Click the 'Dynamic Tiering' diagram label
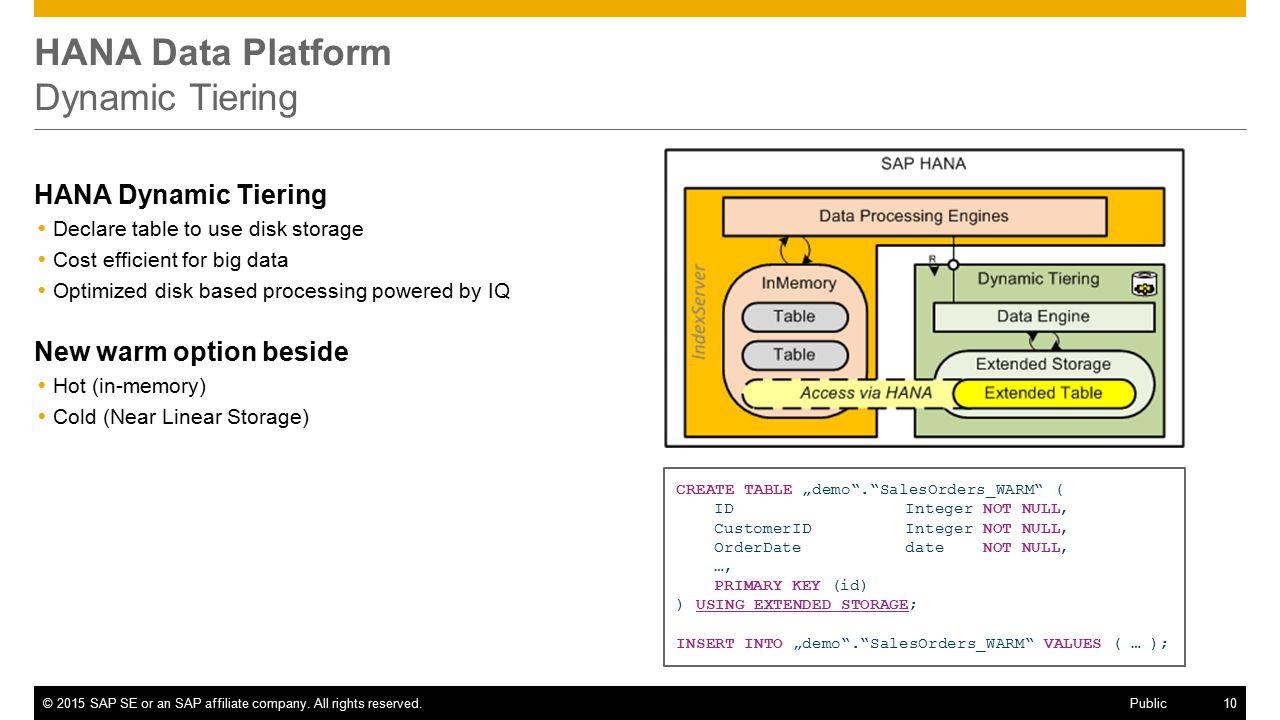Viewport: 1280px width, 720px height. [x=1038, y=279]
